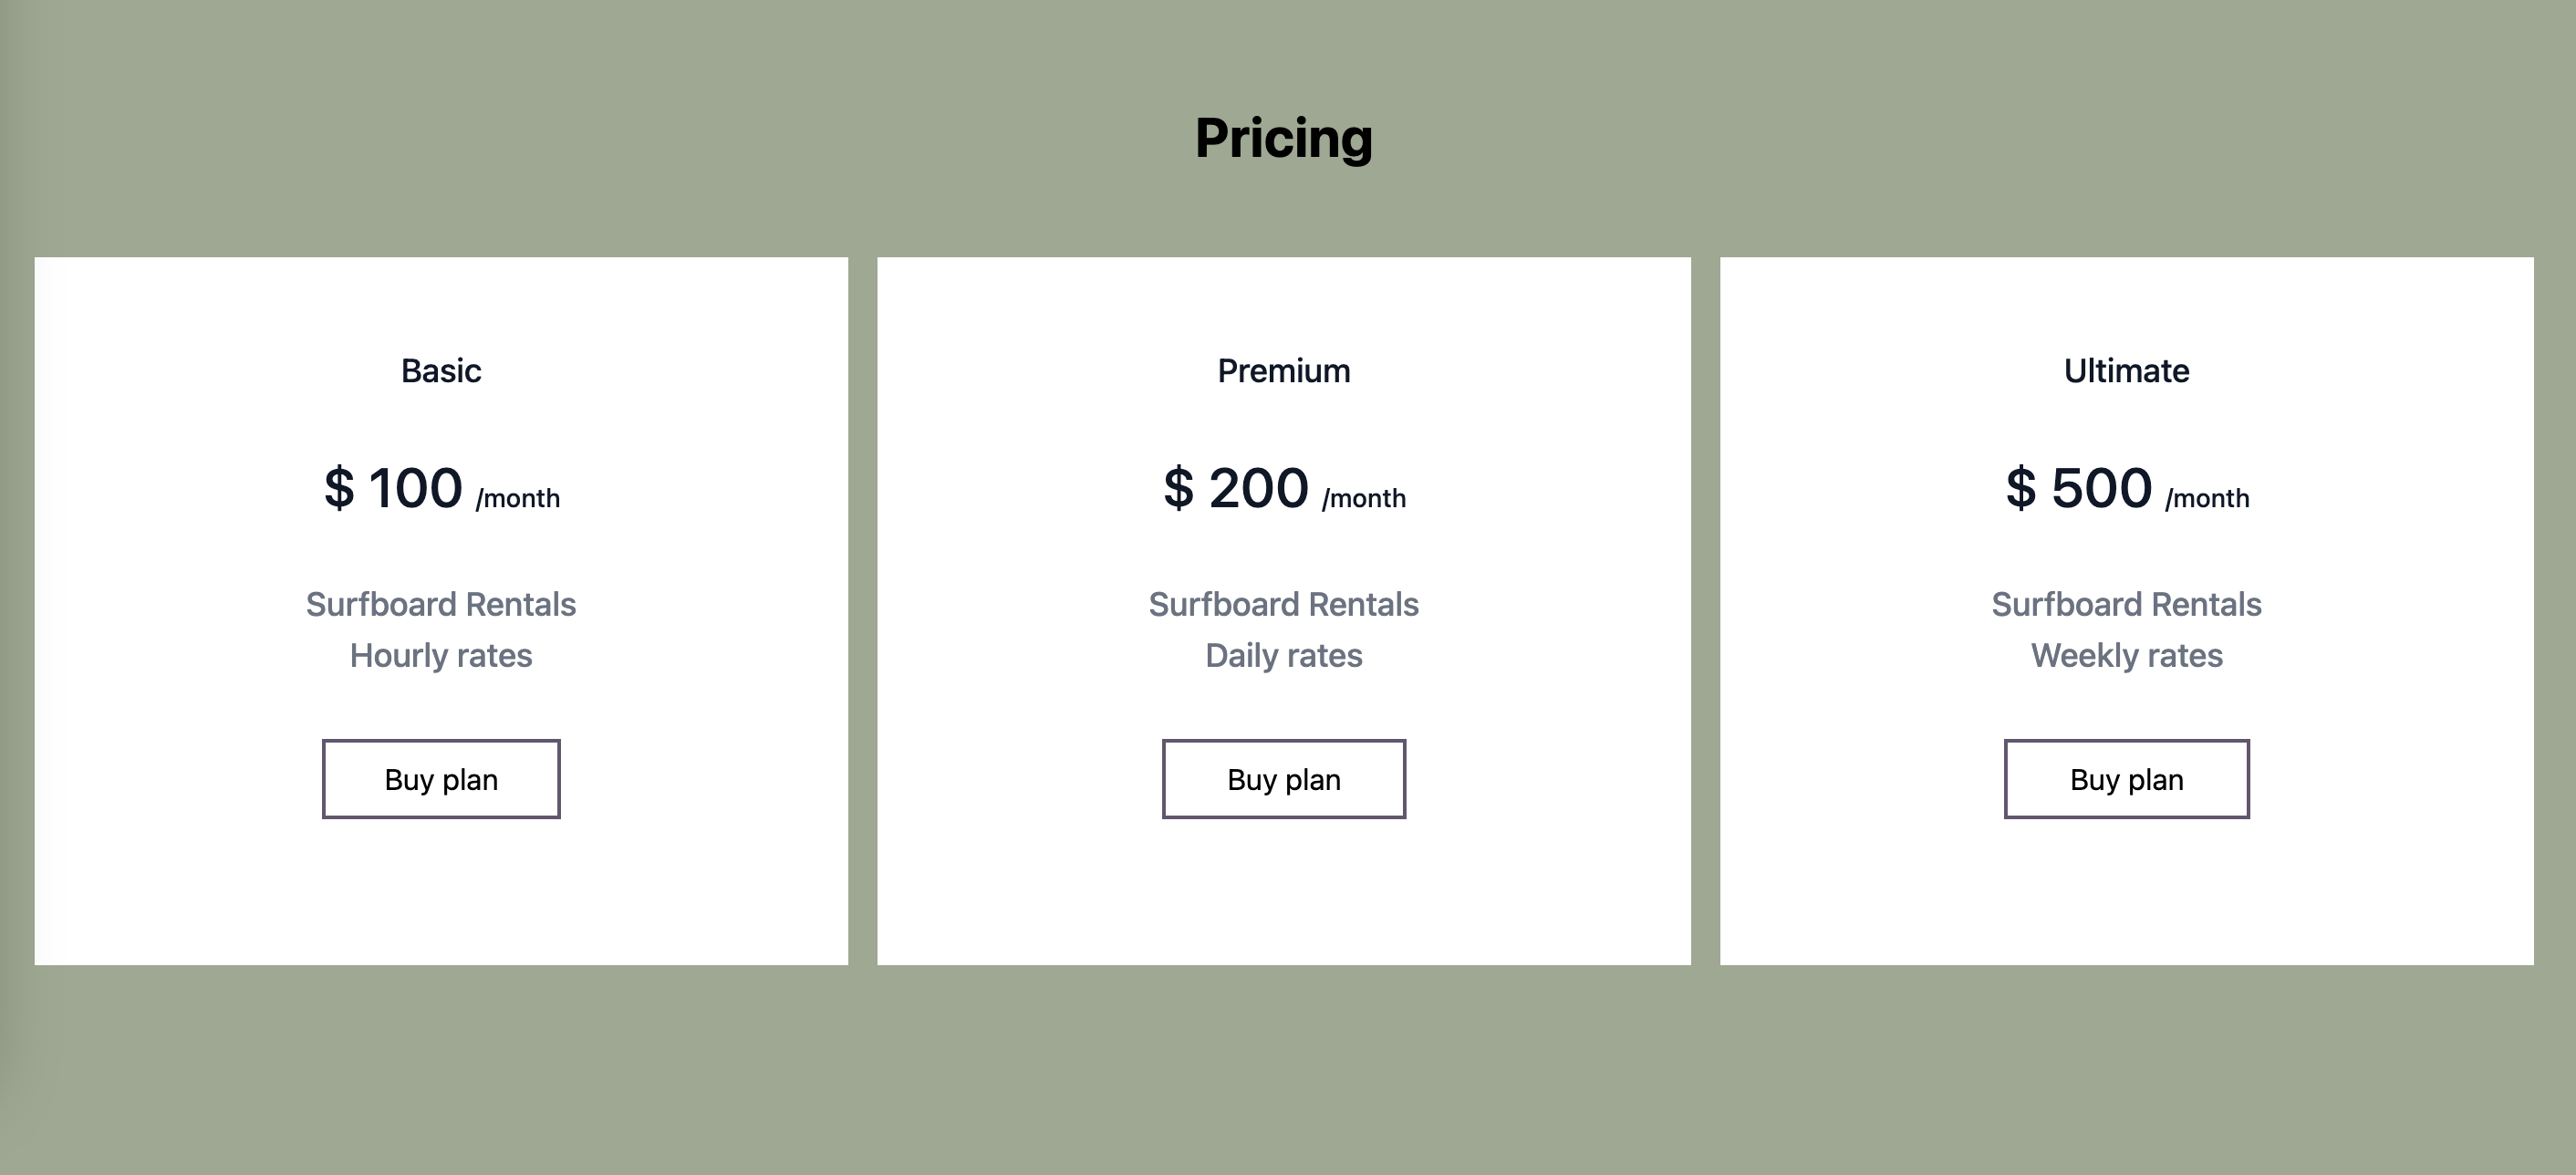This screenshot has height=1175, width=2576.
Task: Click /month label beside $ 500
Action: (x=2207, y=498)
